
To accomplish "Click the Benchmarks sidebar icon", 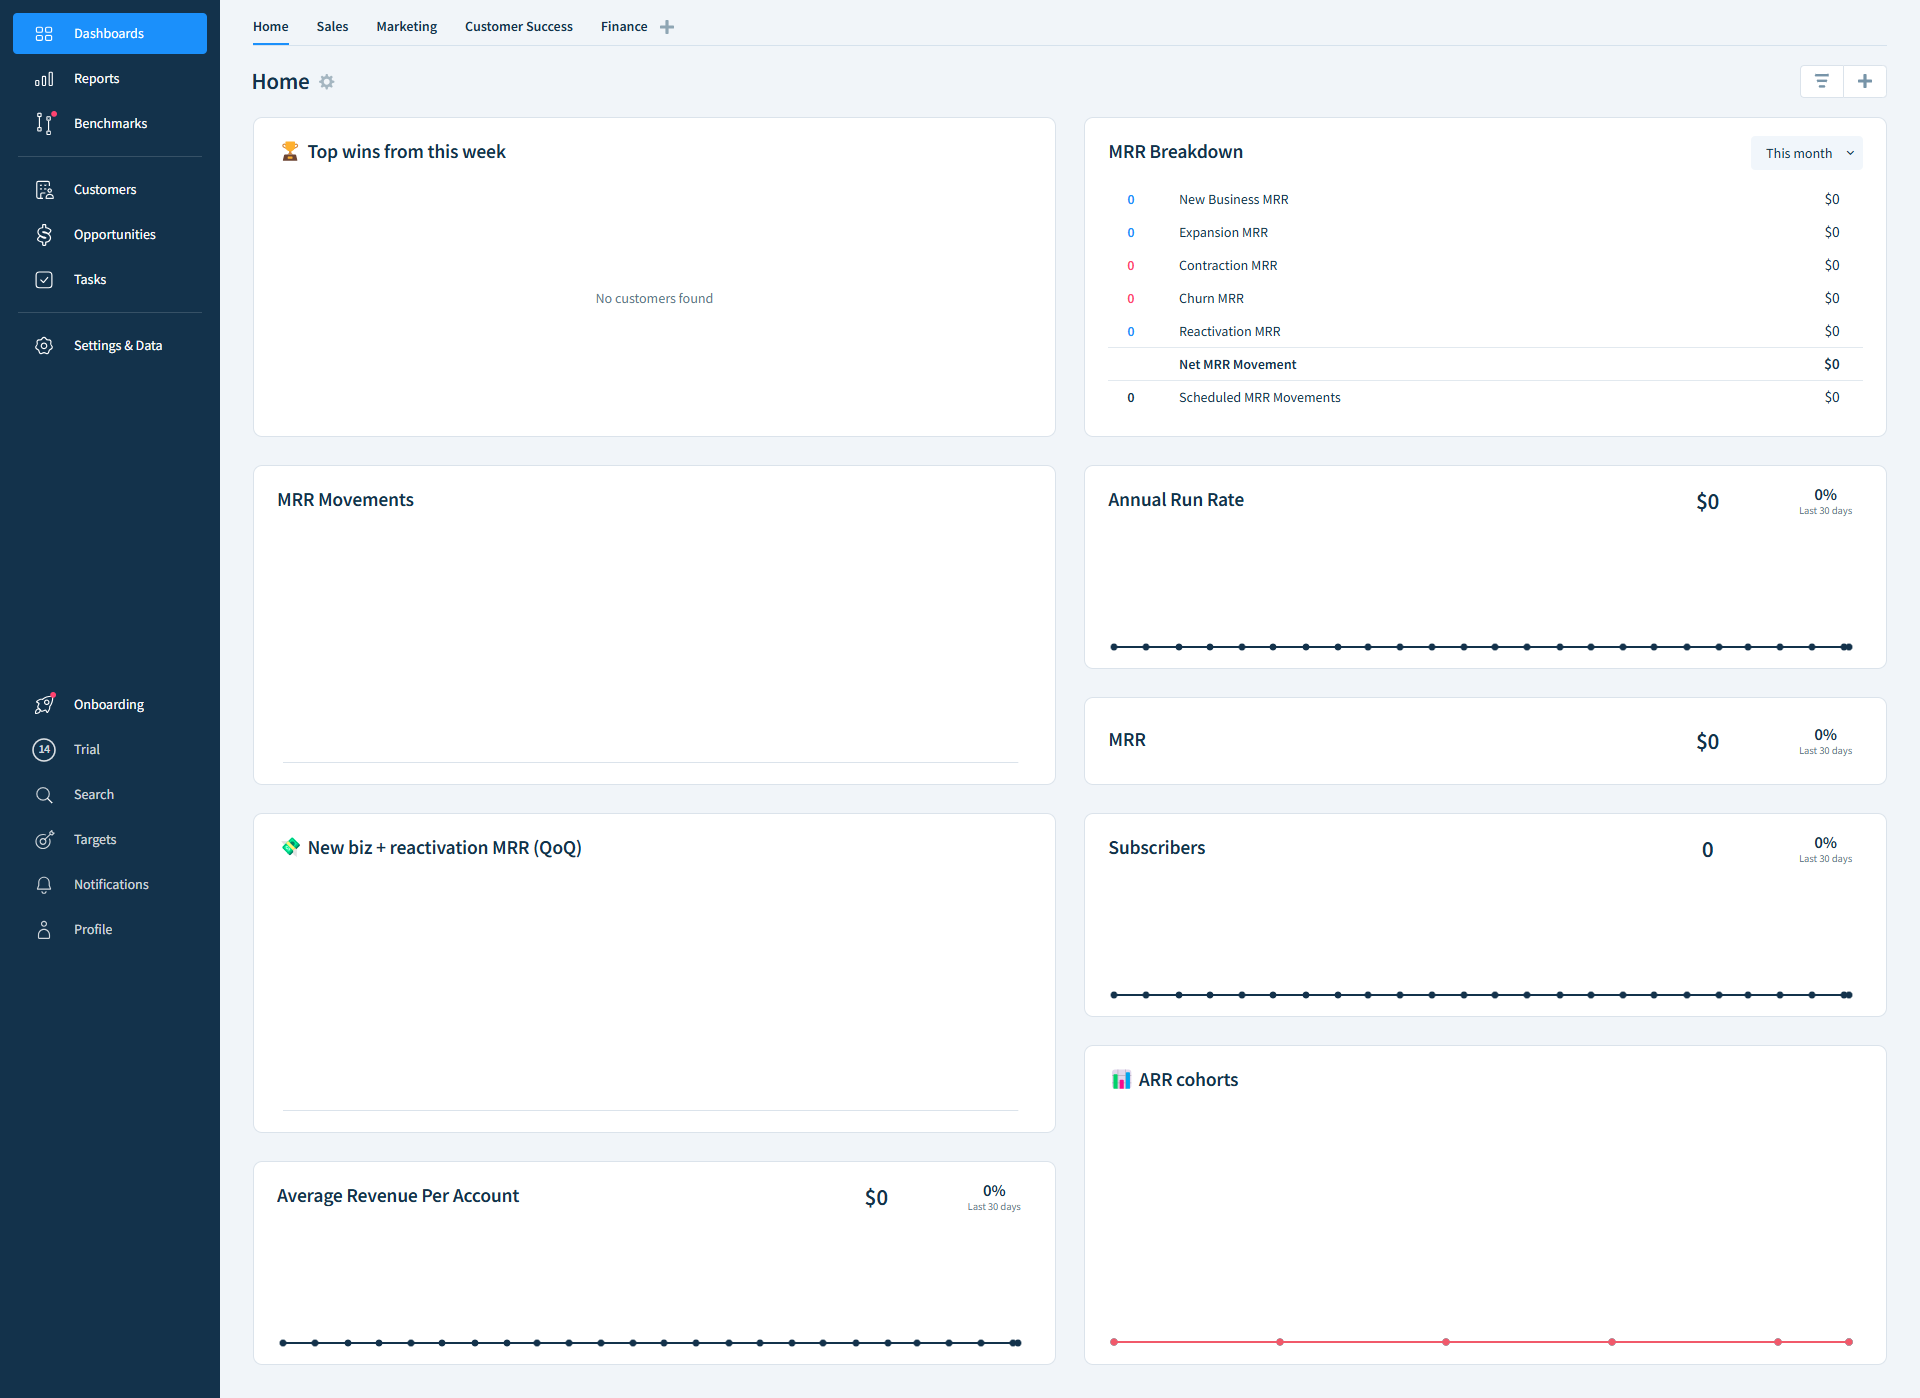I will 44,124.
